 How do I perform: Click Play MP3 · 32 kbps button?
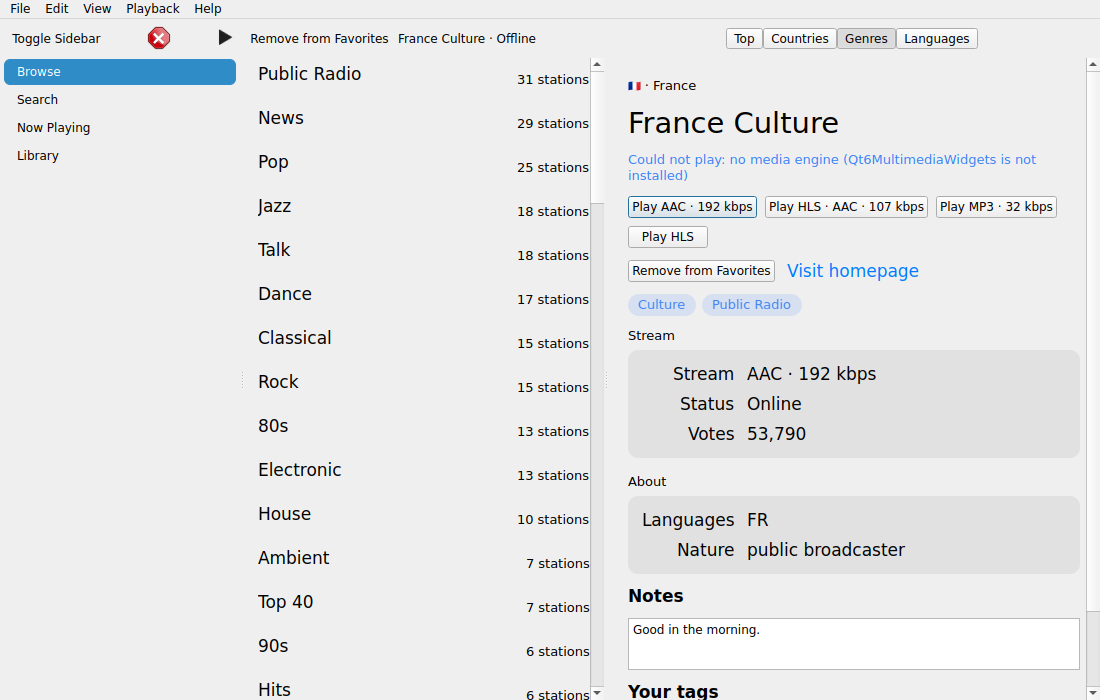996,207
